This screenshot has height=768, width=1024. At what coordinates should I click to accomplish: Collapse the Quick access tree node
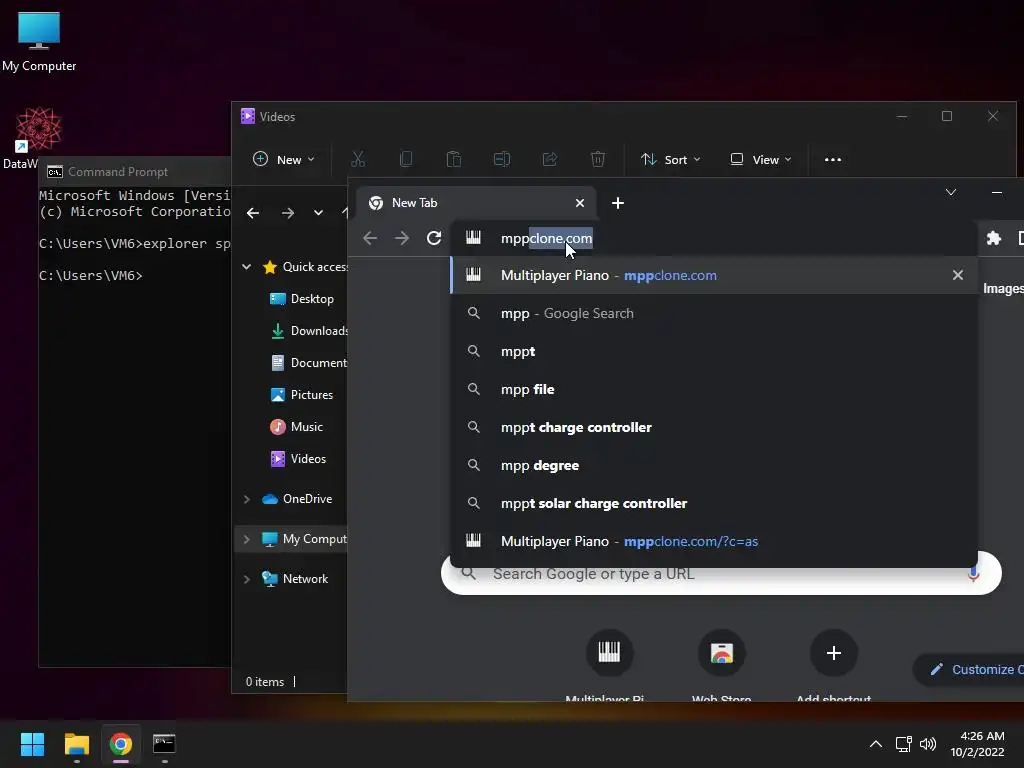pyautogui.click(x=246, y=266)
